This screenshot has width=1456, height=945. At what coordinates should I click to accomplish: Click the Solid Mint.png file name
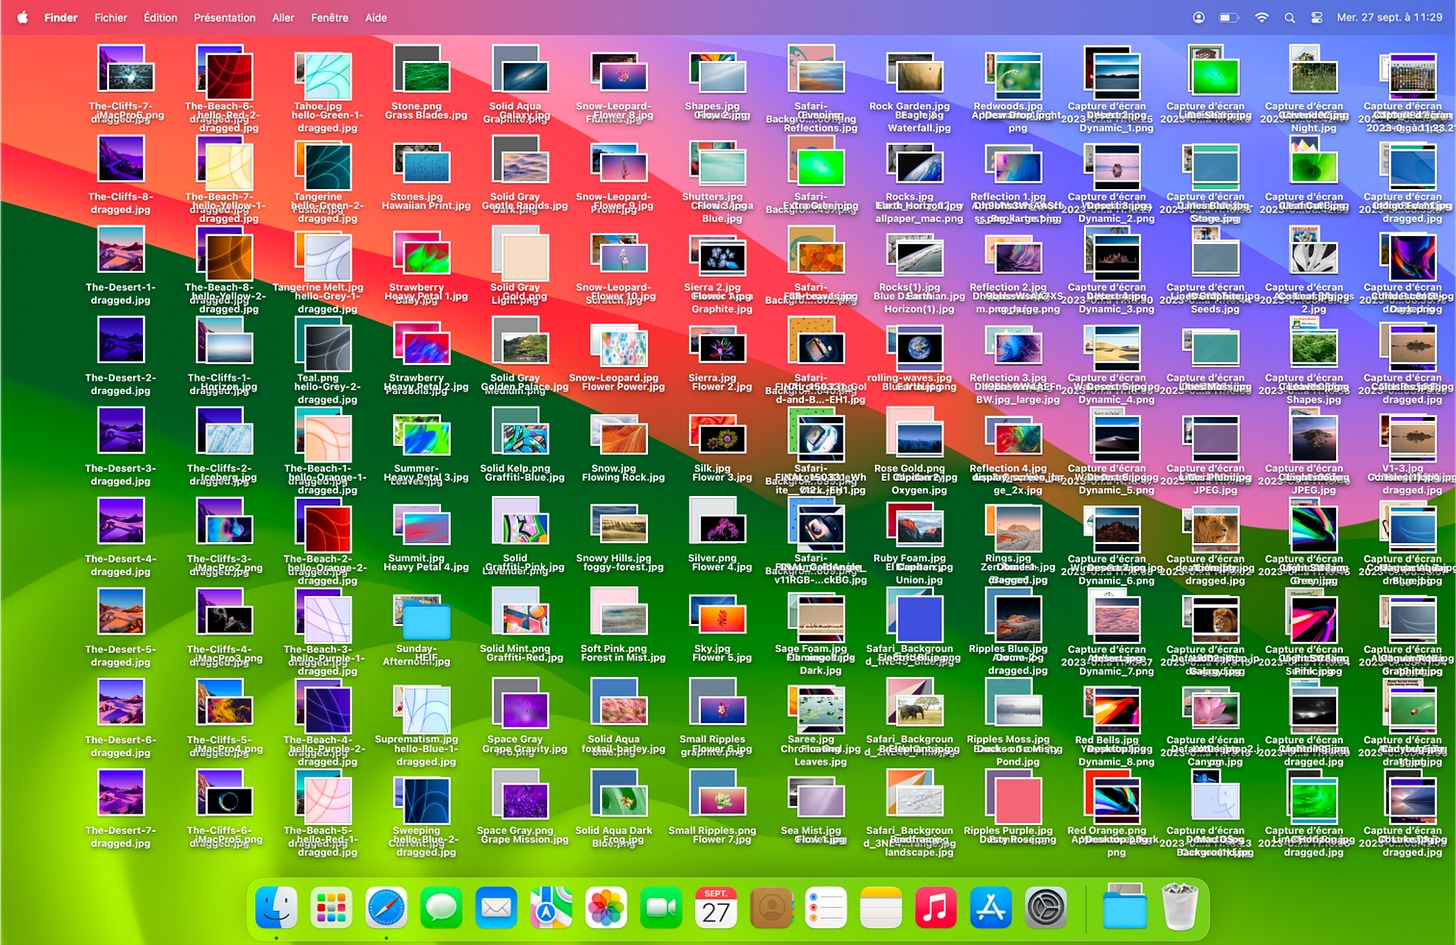click(515, 649)
